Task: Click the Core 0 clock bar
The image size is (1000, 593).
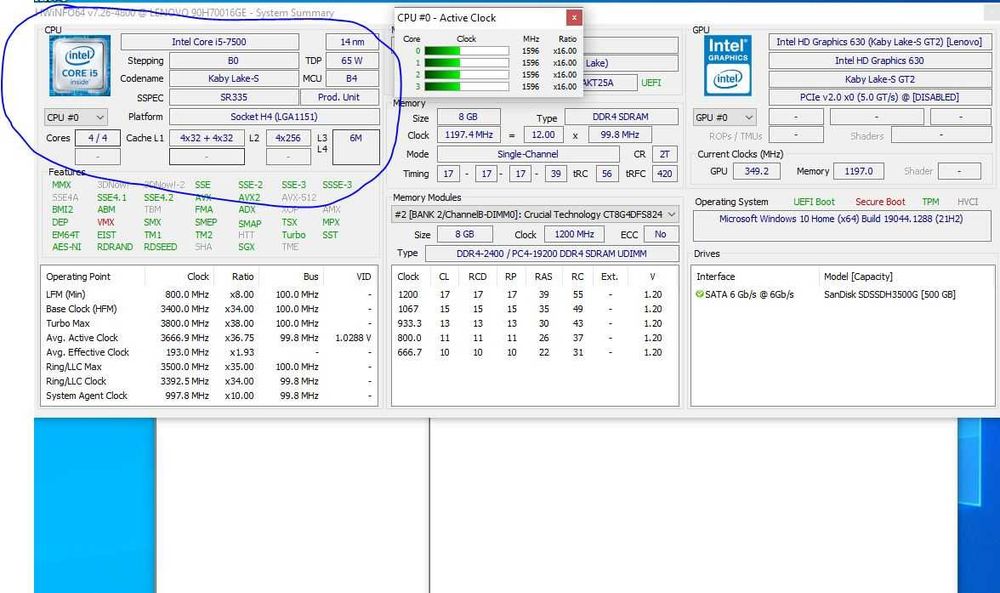Action: 466,51
